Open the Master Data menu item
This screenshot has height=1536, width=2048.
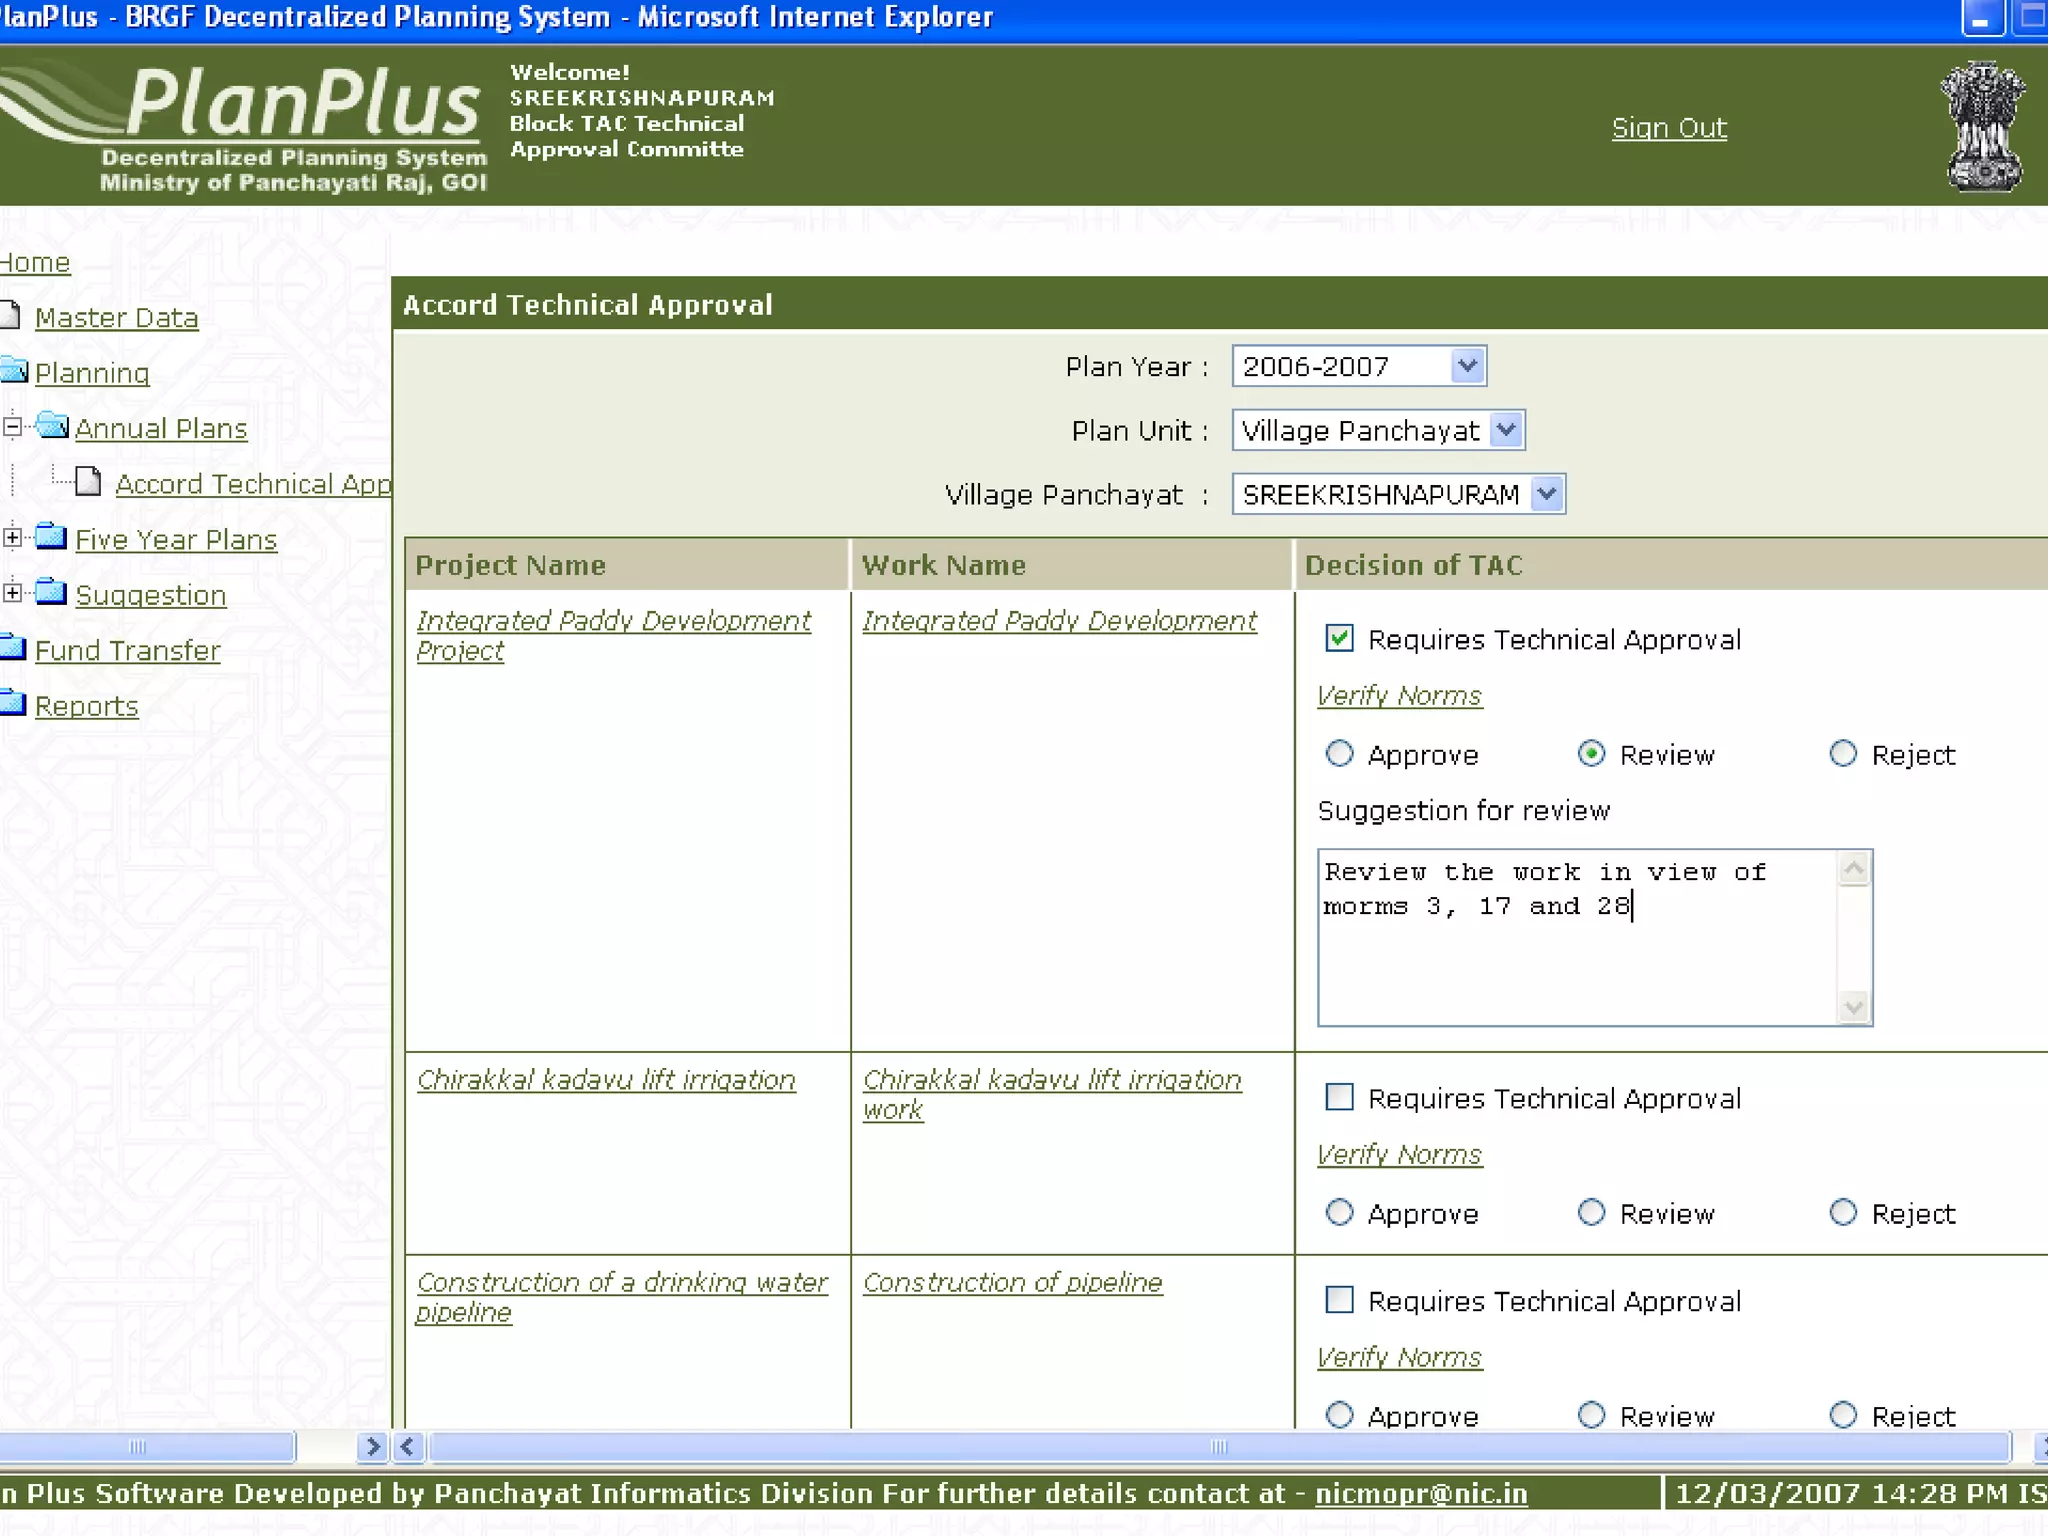coord(116,318)
